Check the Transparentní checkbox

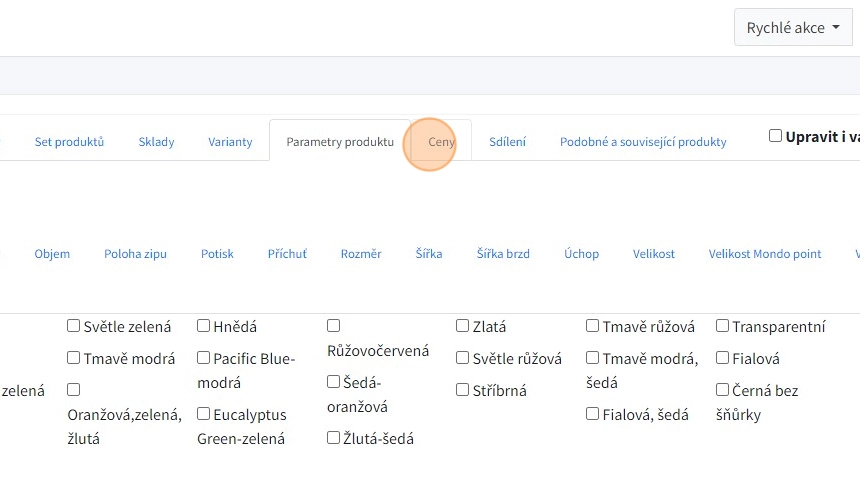point(723,326)
